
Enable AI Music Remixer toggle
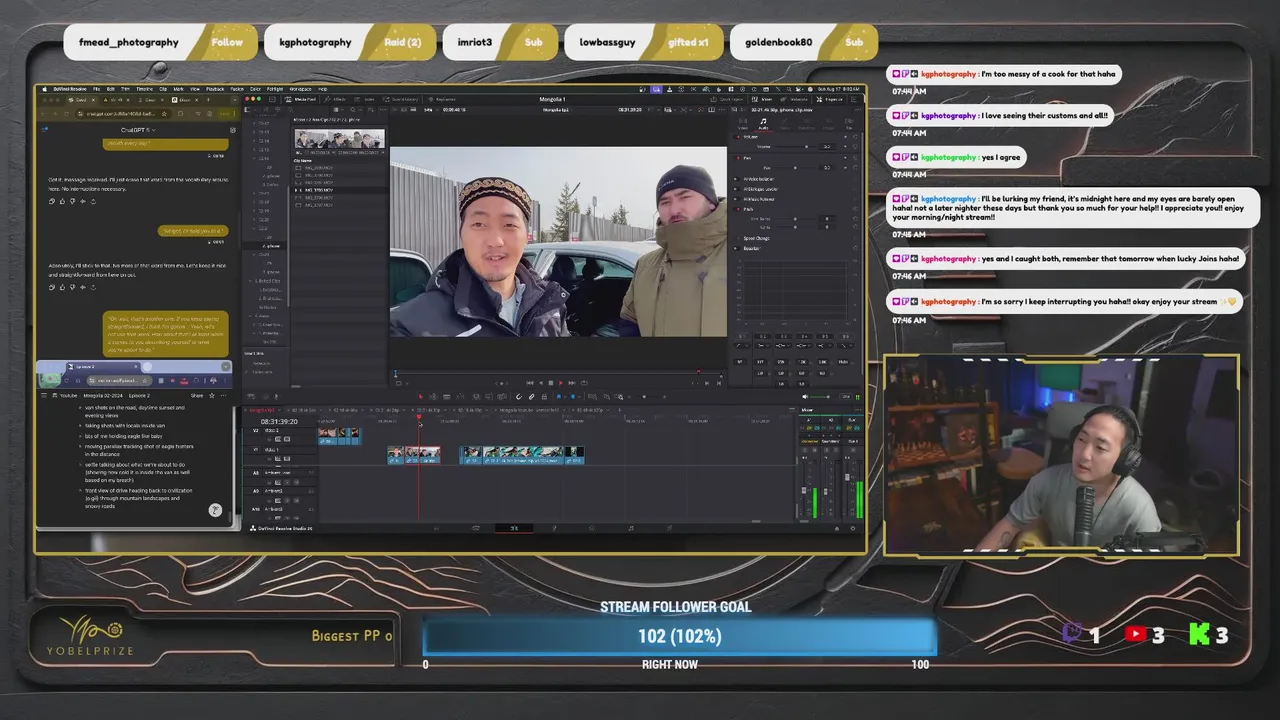[736, 199]
